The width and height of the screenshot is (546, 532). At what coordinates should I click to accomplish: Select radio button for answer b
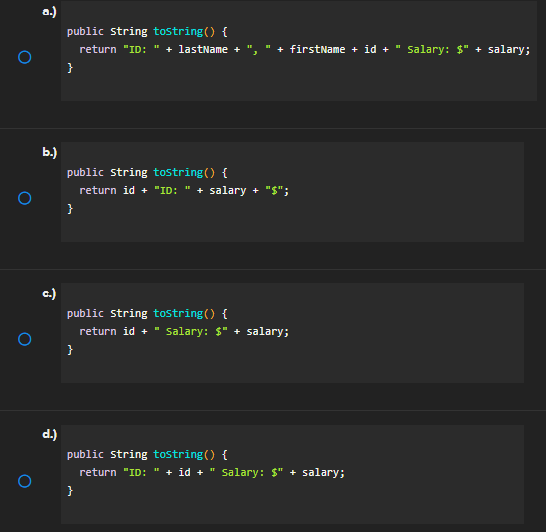pyautogui.click(x=25, y=198)
